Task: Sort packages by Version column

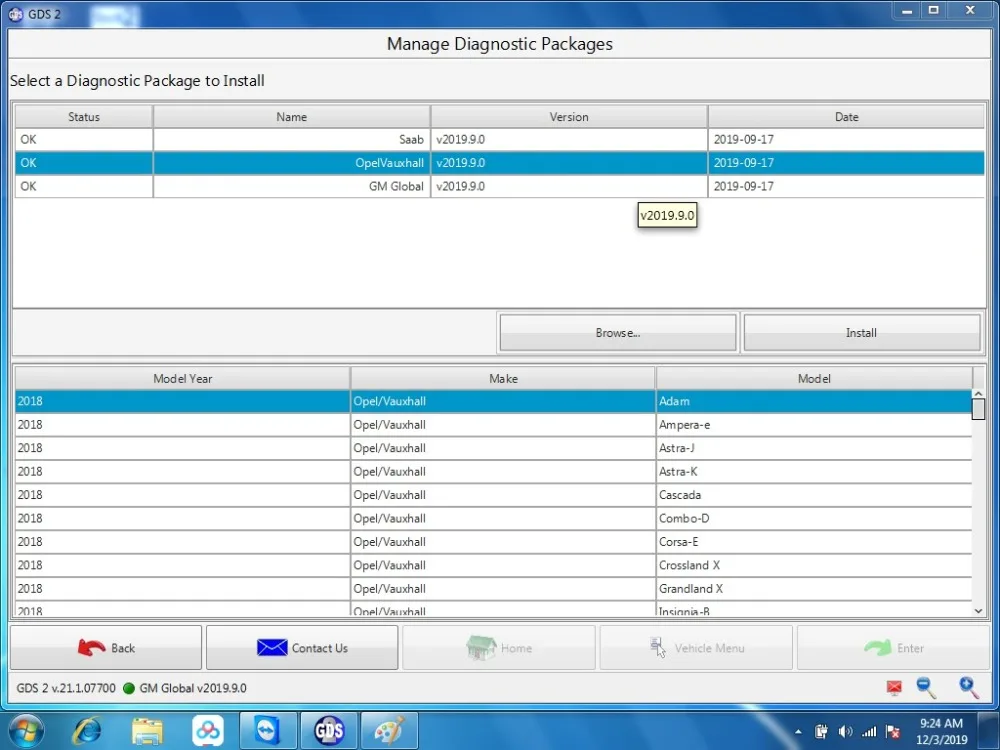Action: (x=569, y=117)
